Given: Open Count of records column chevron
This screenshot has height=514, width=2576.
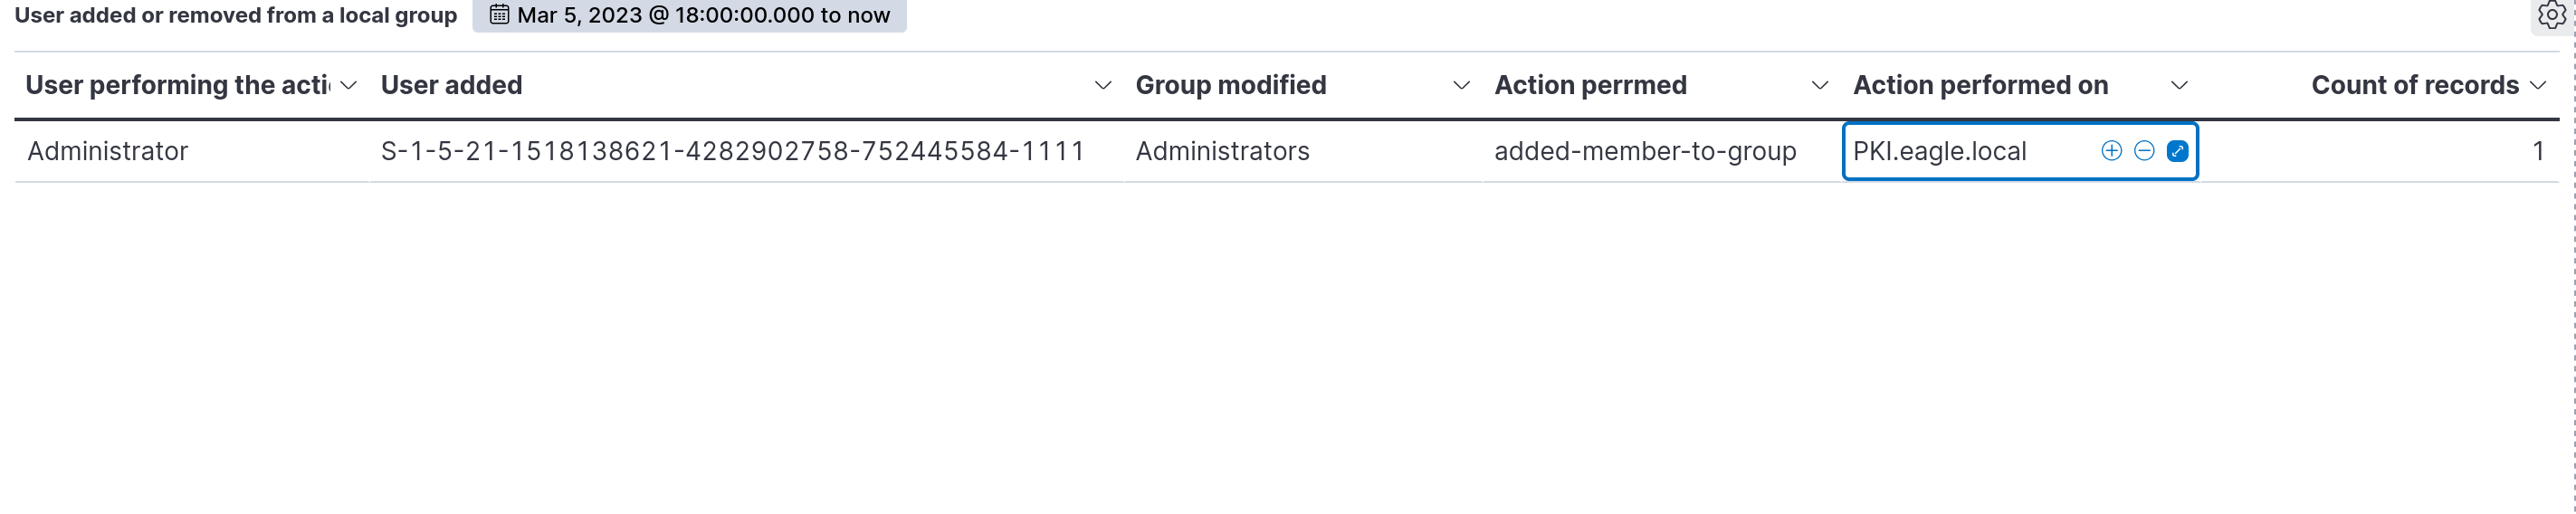Looking at the screenshot, I should pyautogui.click(x=2538, y=86).
